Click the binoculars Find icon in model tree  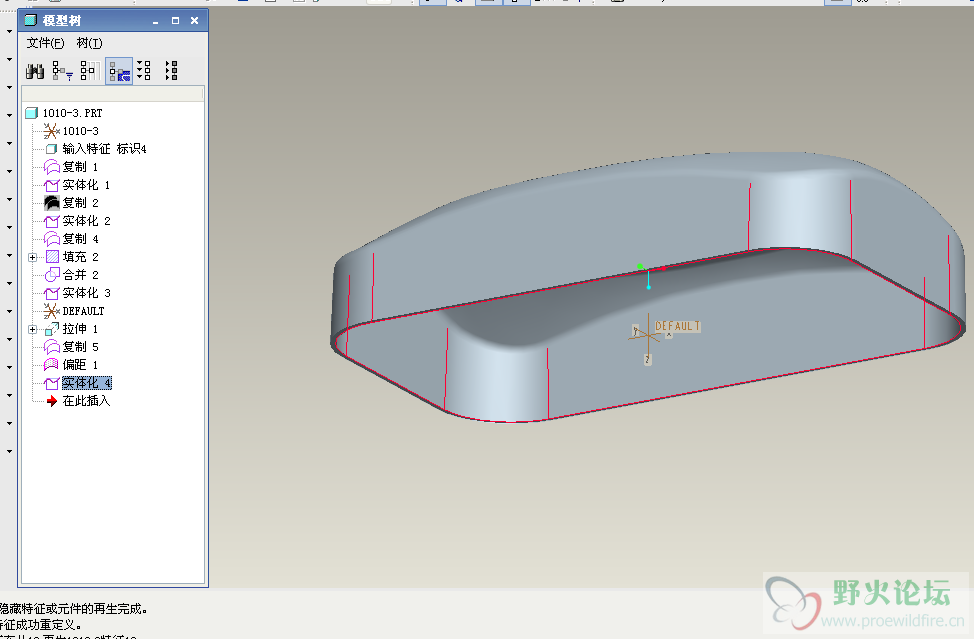click(35, 71)
